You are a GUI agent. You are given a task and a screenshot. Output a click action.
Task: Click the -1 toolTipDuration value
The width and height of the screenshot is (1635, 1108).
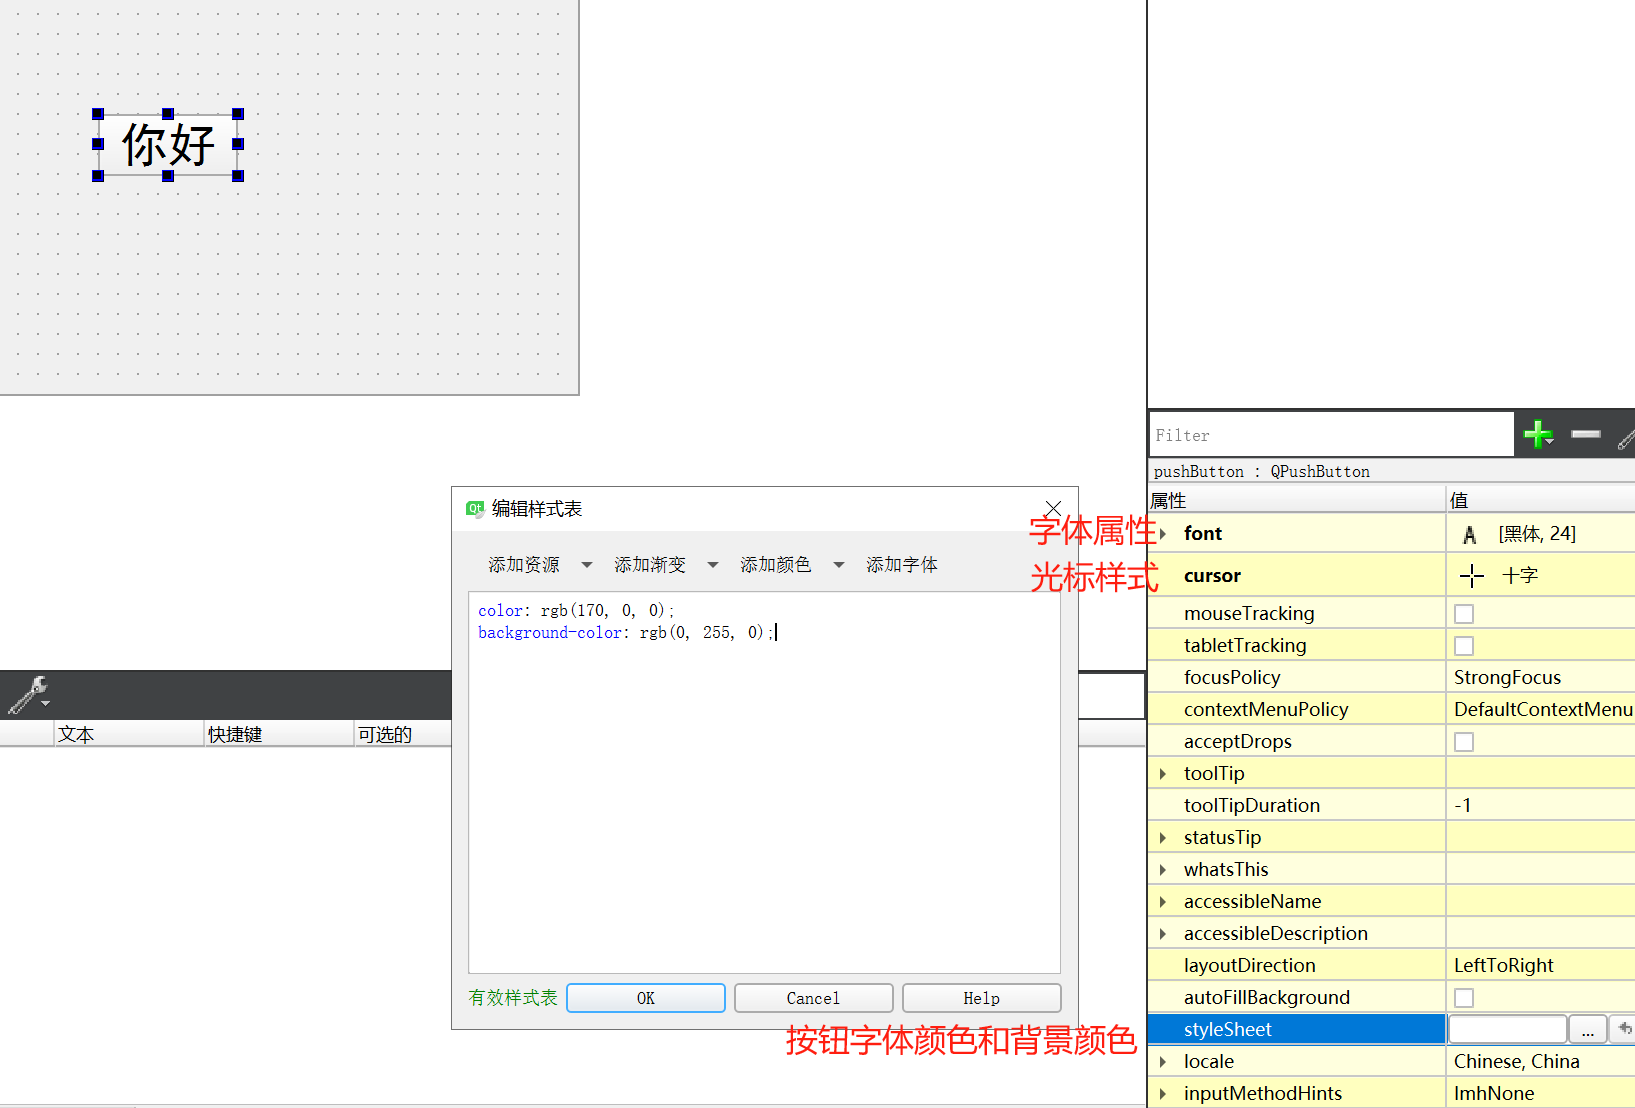tap(1463, 806)
